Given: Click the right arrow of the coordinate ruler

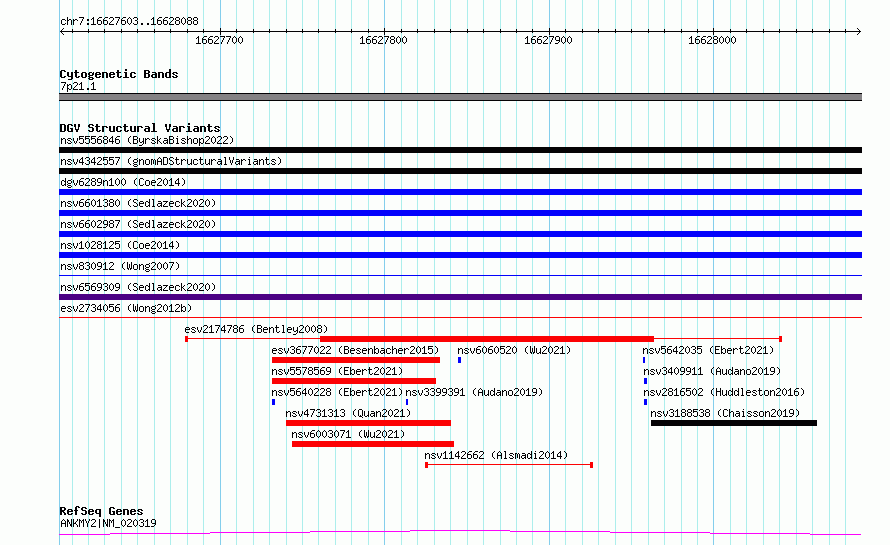Looking at the screenshot, I should tap(858, 31).
